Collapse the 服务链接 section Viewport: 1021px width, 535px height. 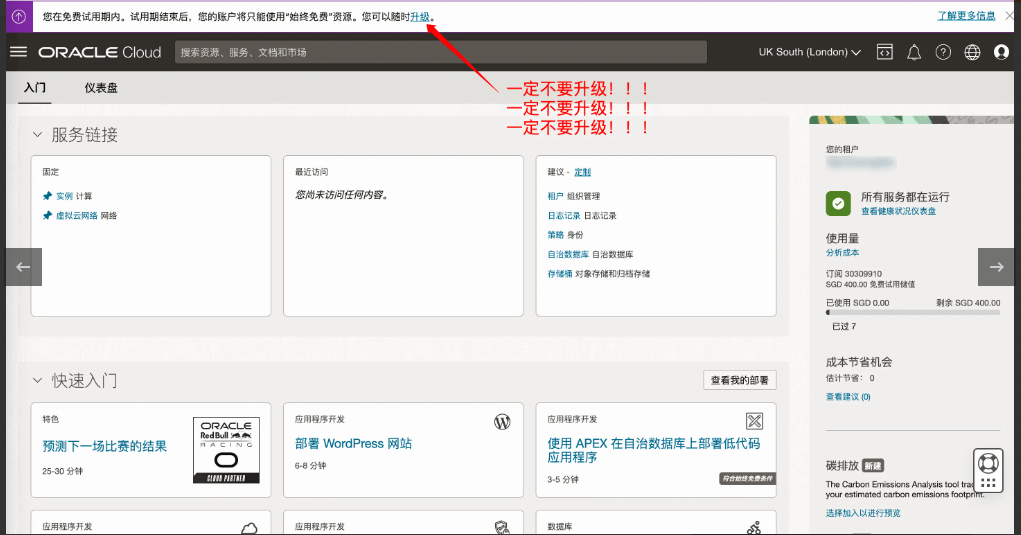[x=38, y=134]
